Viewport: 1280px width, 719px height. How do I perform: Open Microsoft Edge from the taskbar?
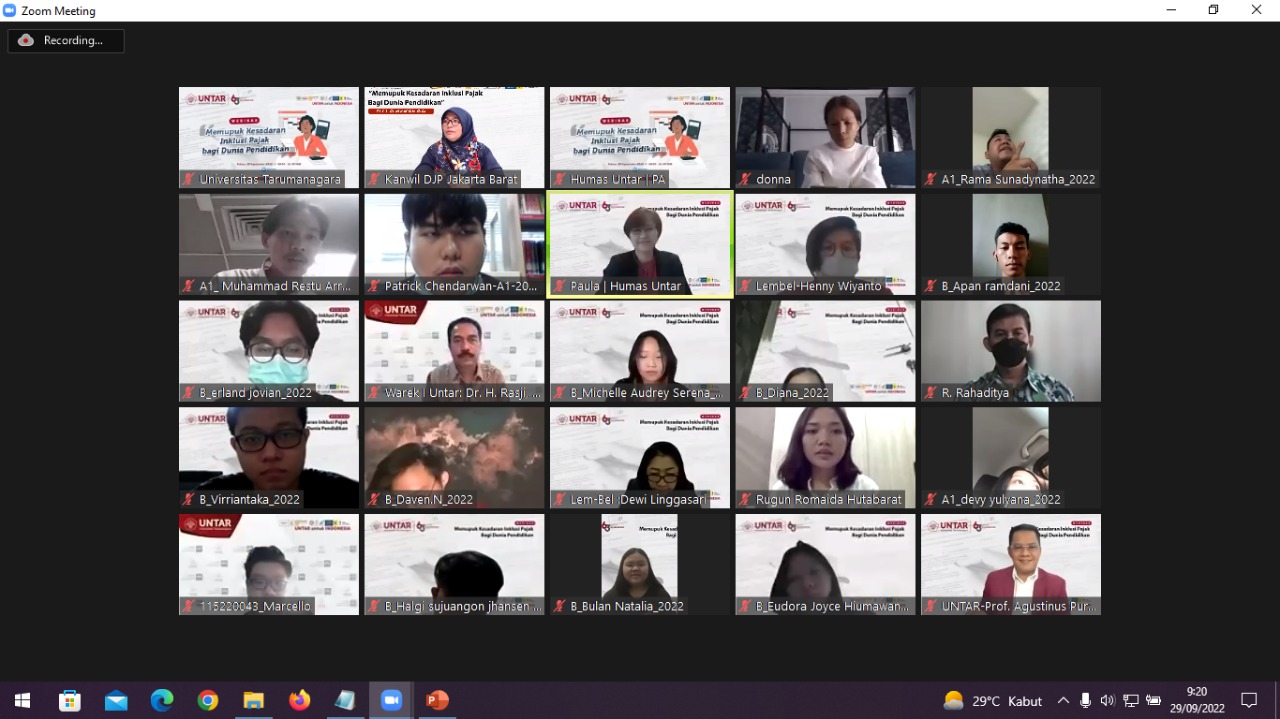(x=162, y=700)
